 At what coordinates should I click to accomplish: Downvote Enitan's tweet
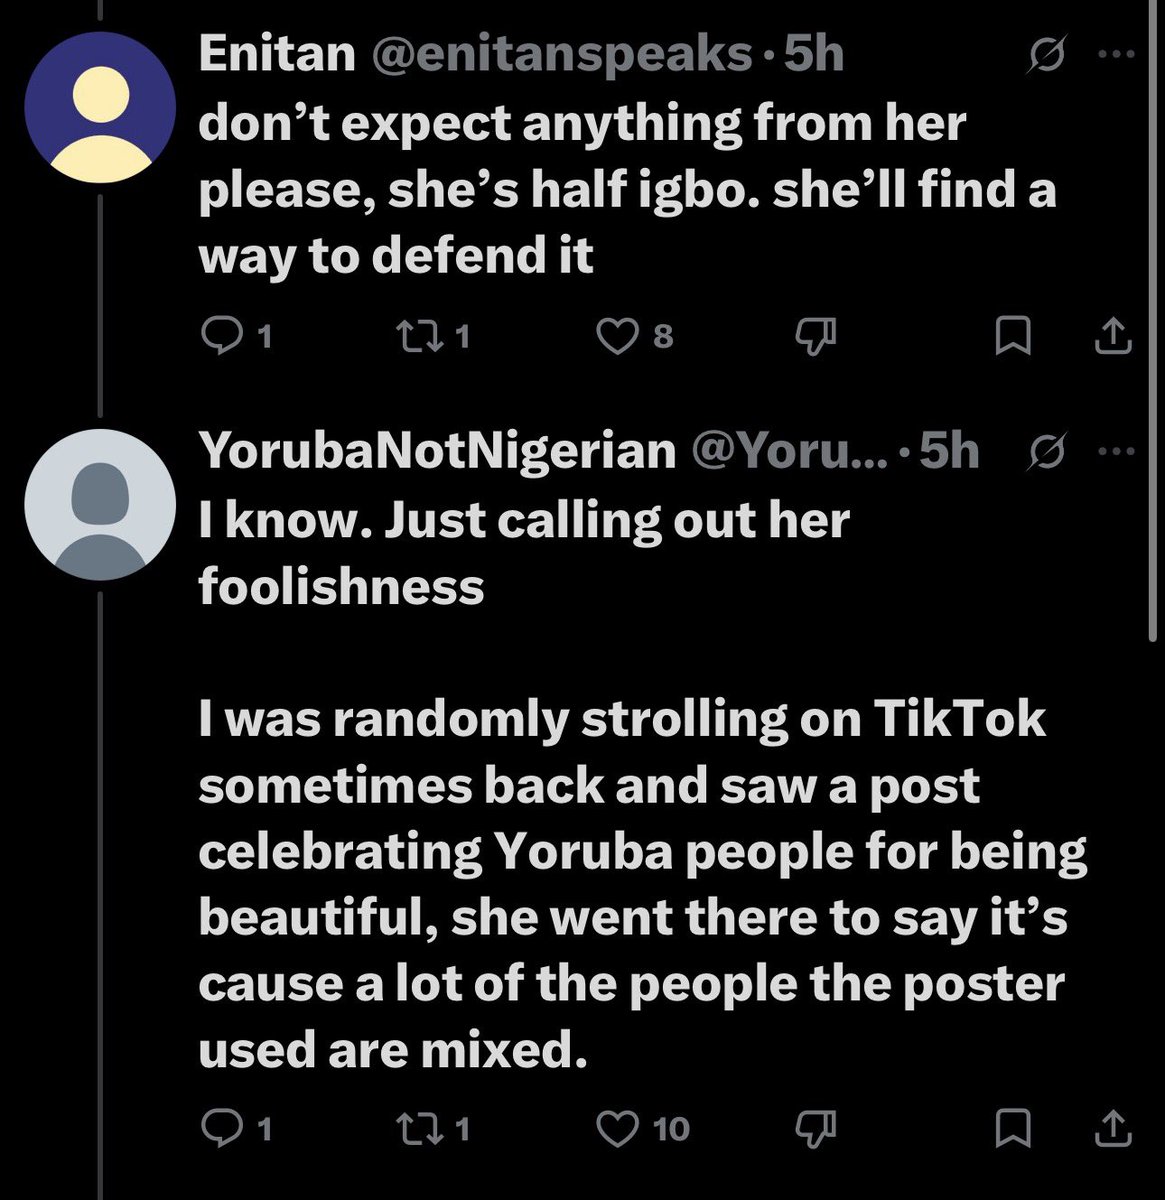click(814, 338)
